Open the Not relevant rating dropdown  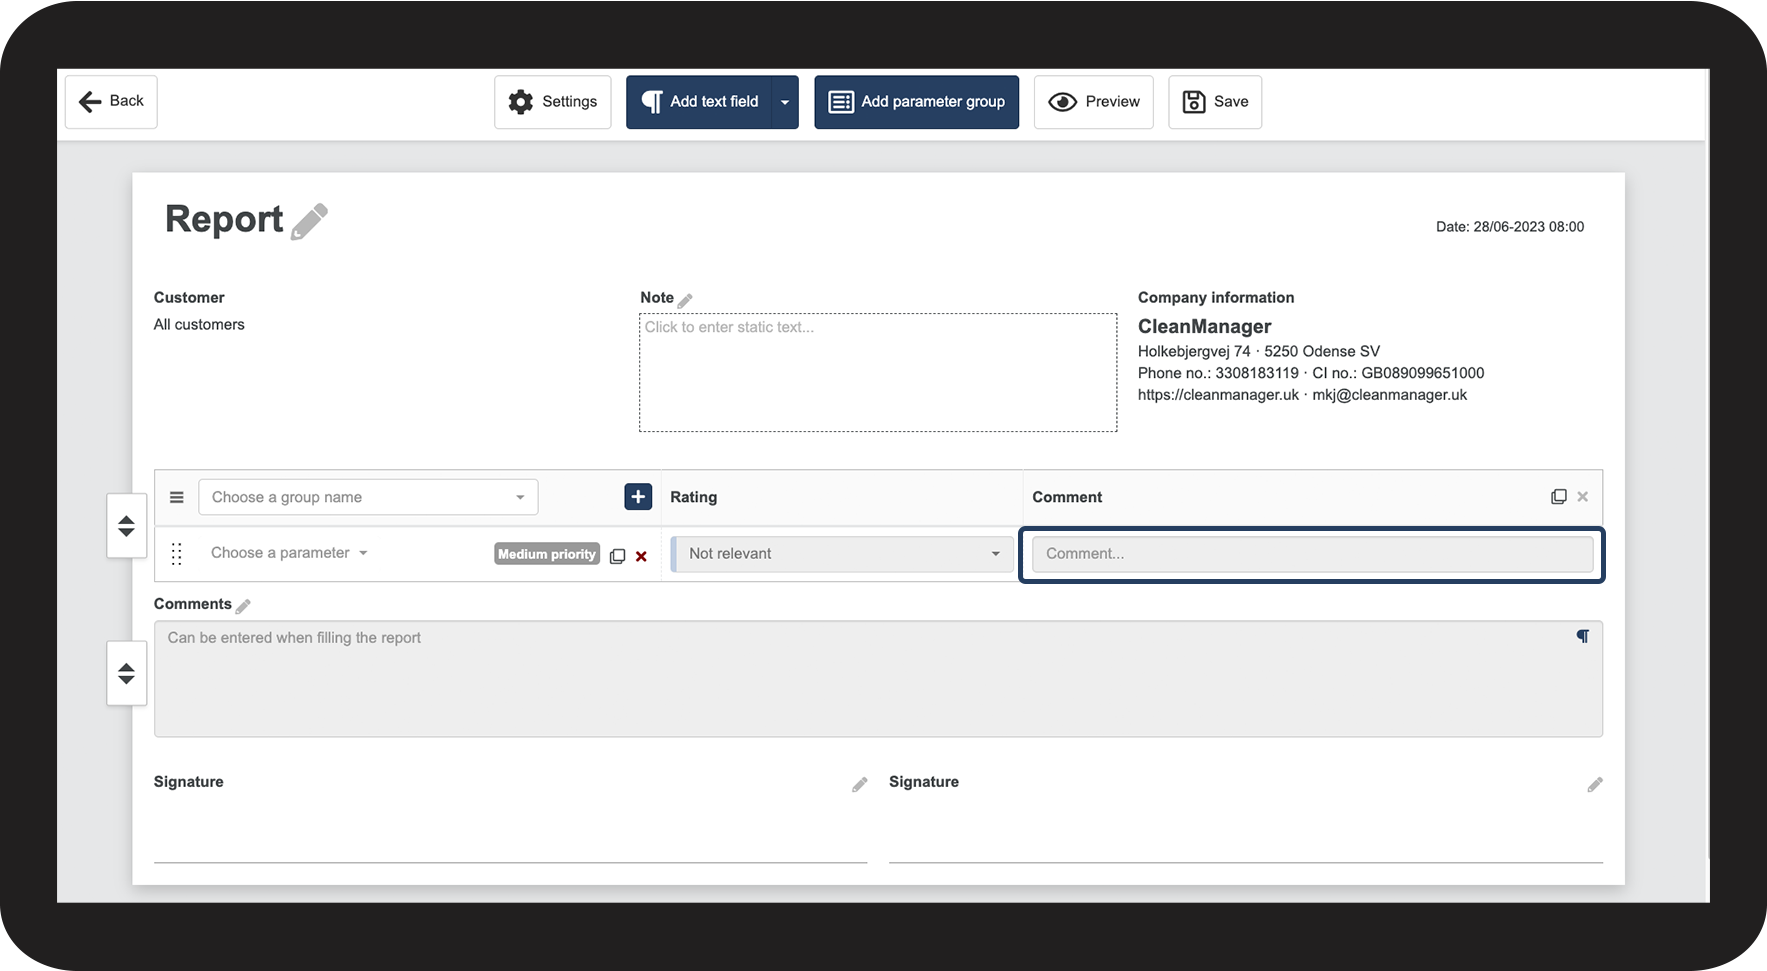(842, 554)
